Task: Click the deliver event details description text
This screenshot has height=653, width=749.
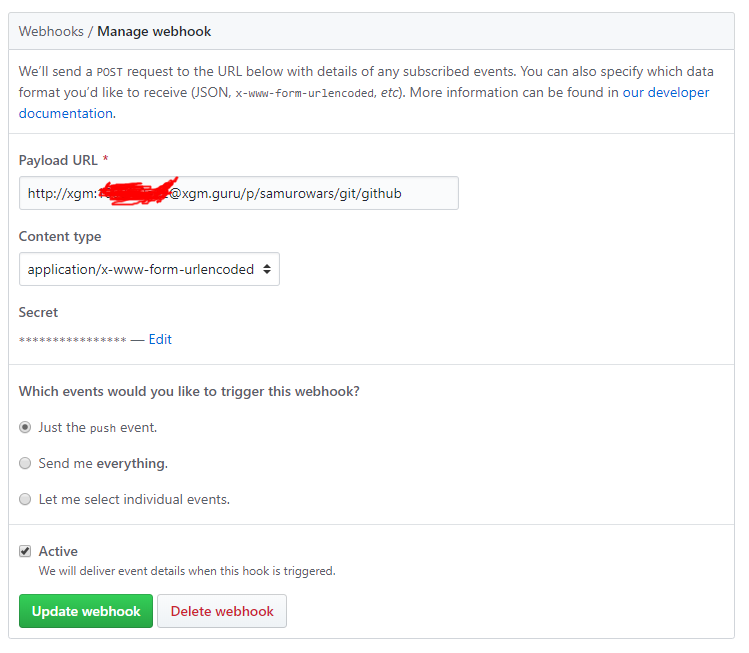Action: click(x=187, y=571)
